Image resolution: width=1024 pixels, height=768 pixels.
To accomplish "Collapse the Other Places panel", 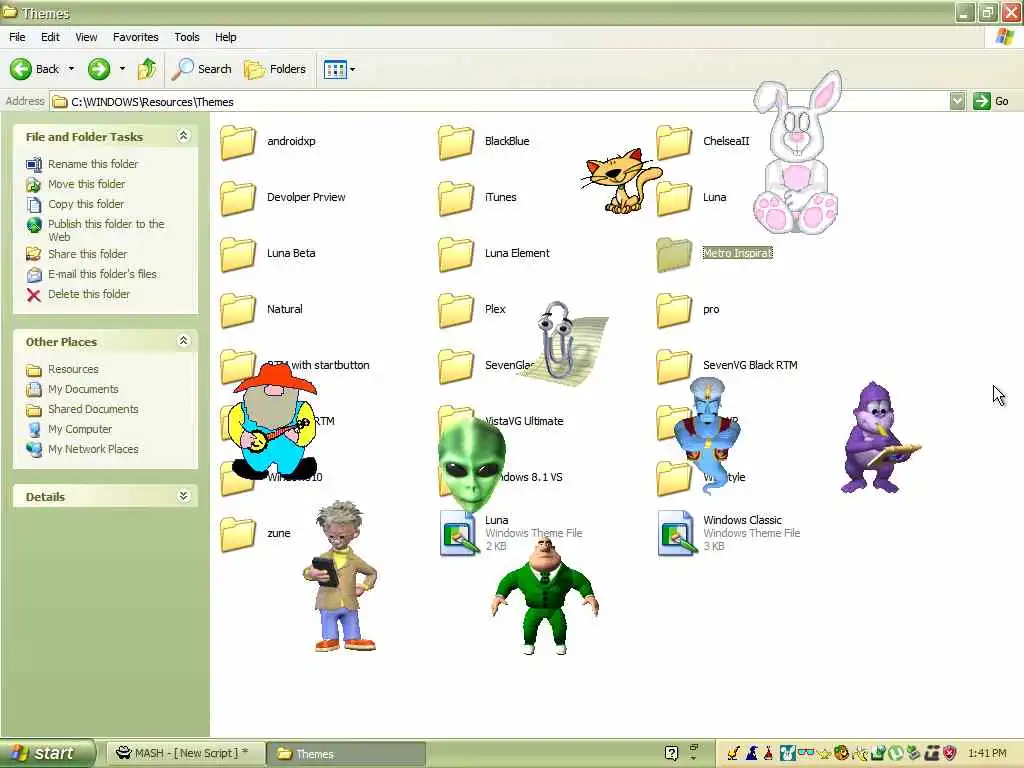I will pos(184,341).
